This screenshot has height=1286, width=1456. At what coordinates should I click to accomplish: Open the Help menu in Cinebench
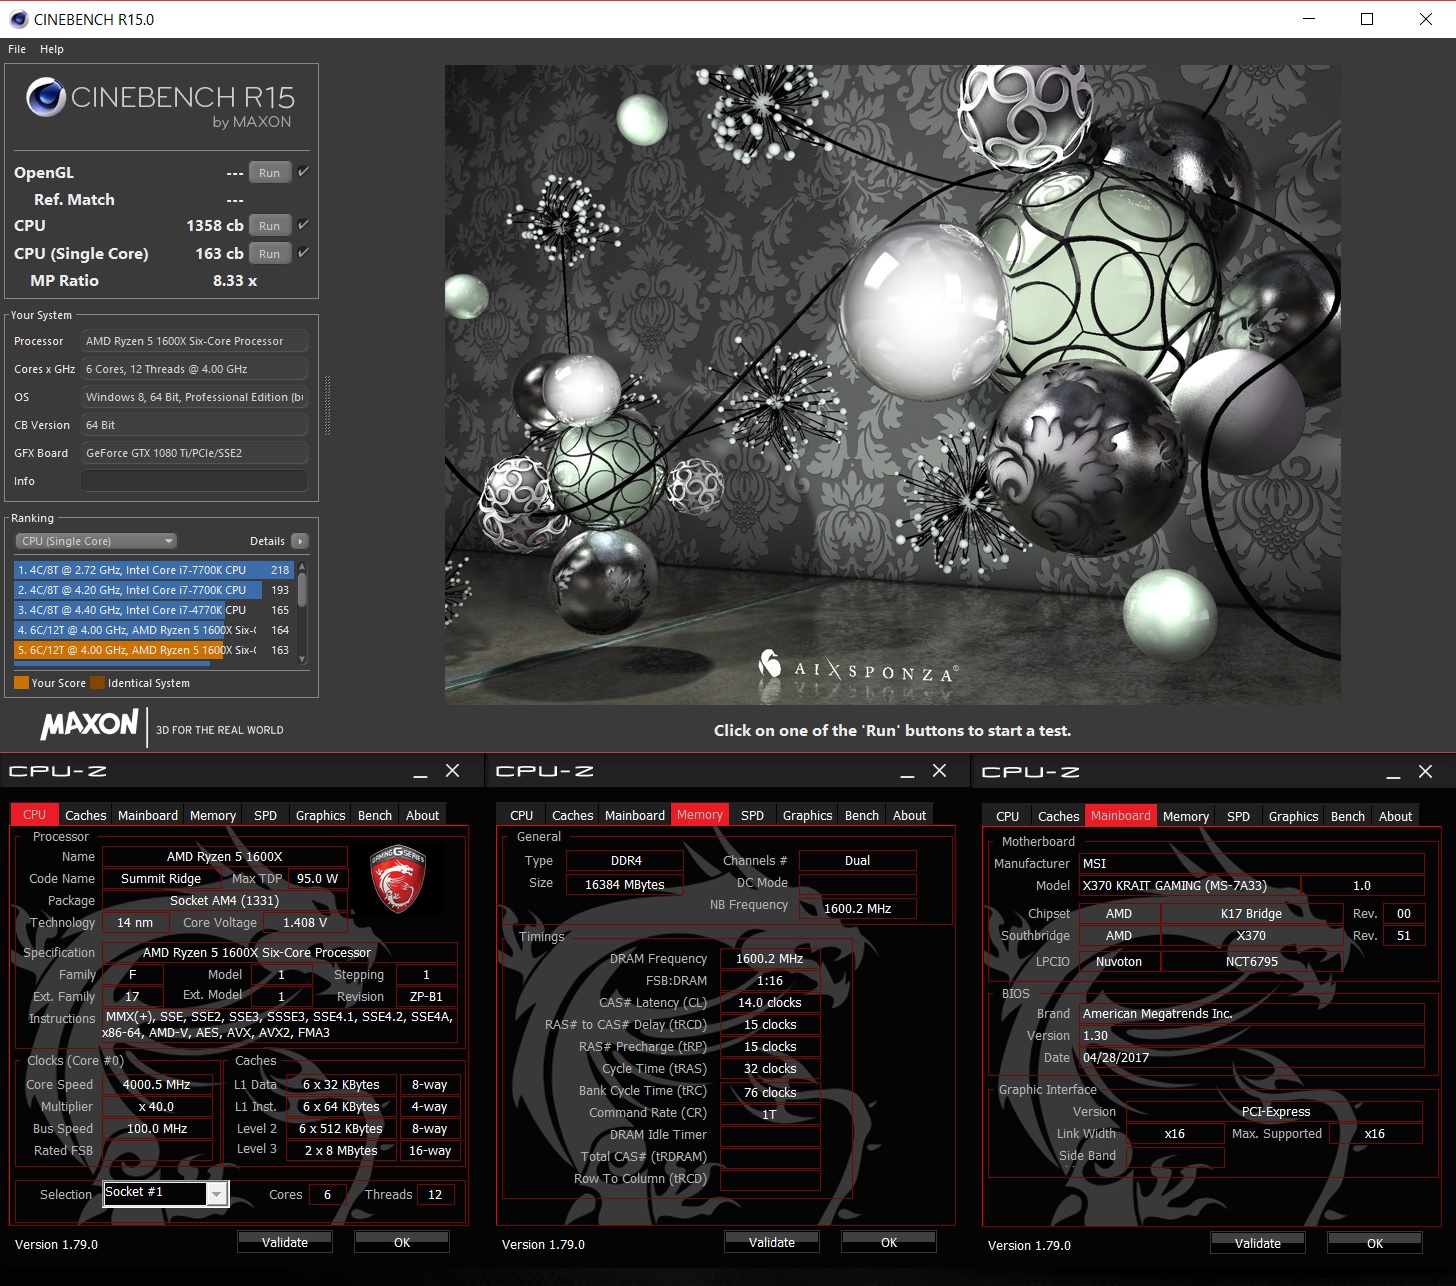[x=52, y=49]
